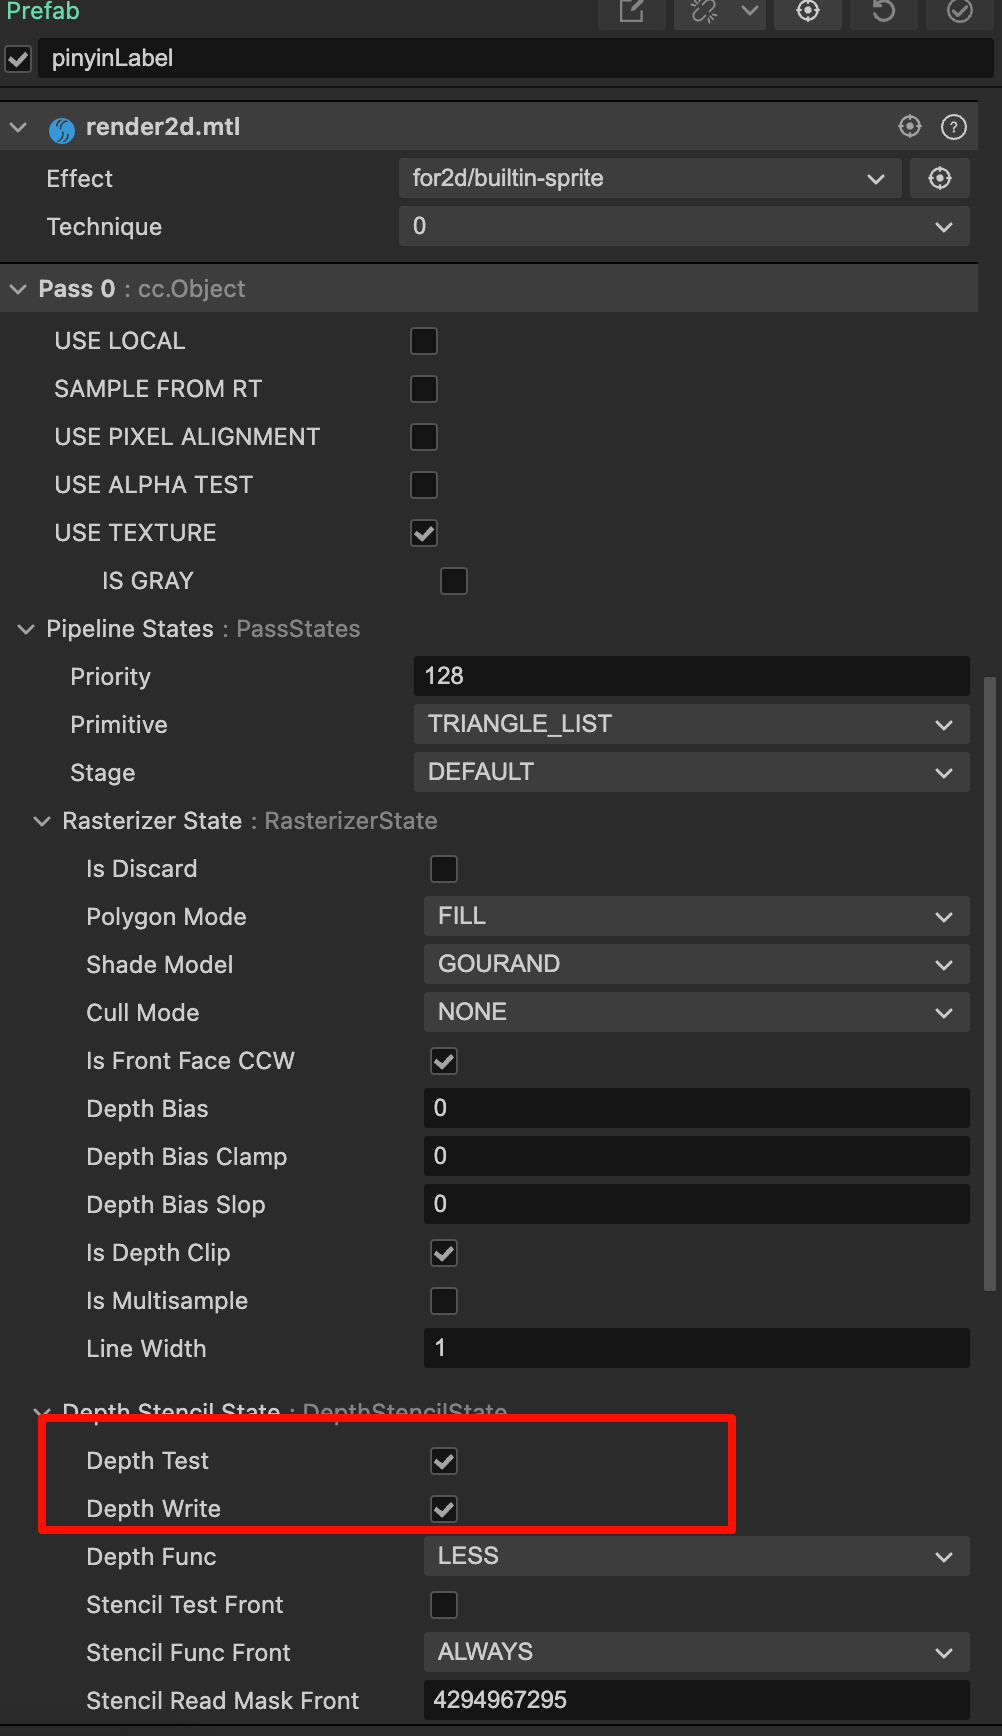Collapse the Rasterizer State section
Screen dimensions: 1002x1736
(42, 821)
